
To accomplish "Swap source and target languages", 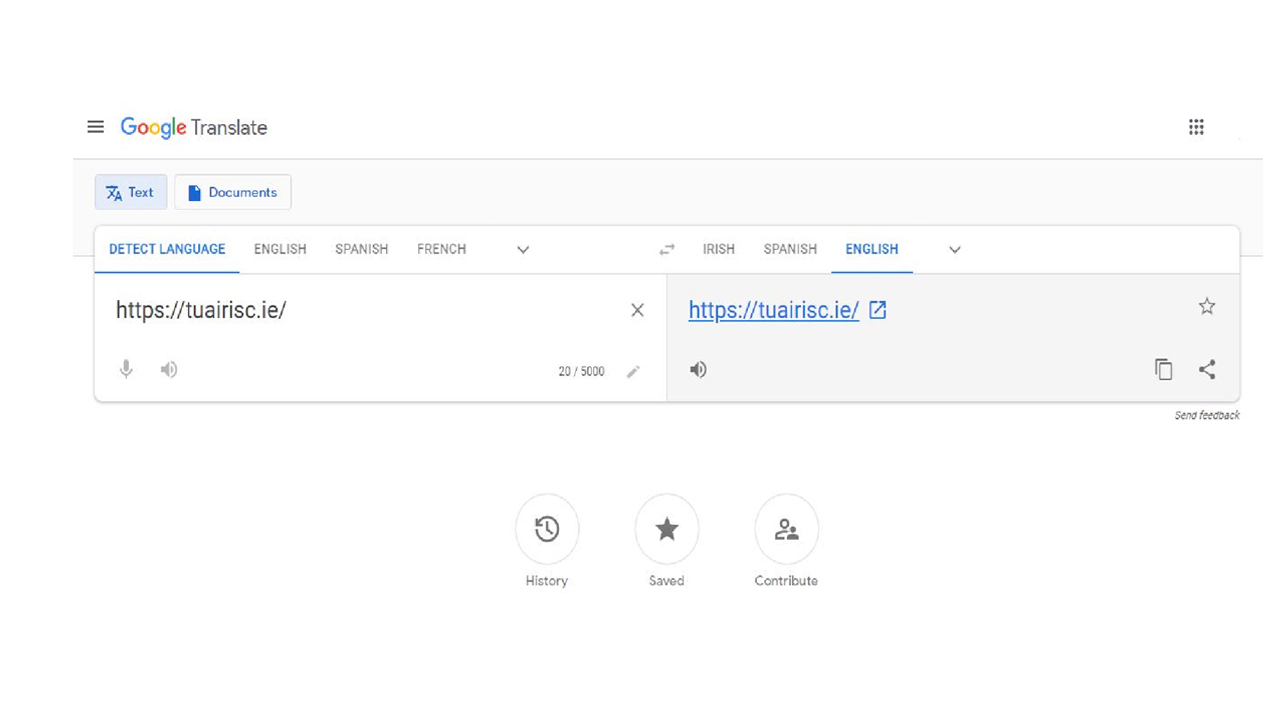I will [x=667, y=249].
